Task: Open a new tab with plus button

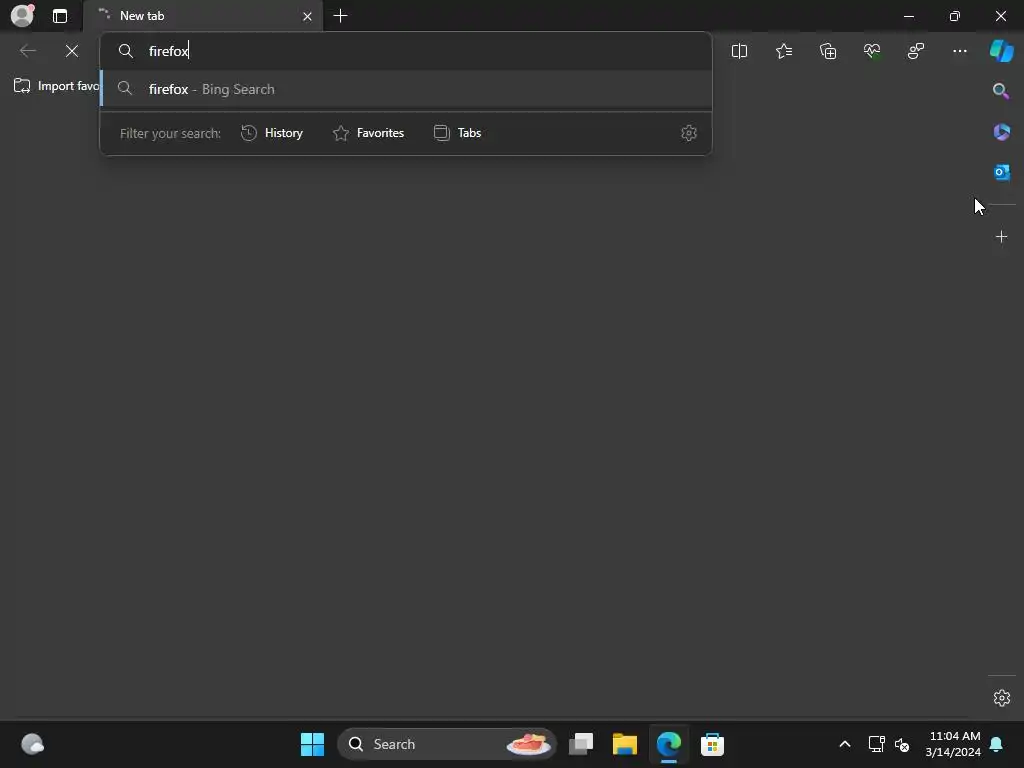Action: click(340, 16)
